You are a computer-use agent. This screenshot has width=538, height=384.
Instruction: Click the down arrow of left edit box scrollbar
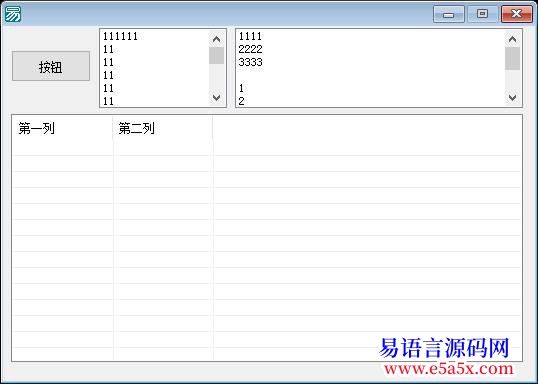click(x=217, y=98)
